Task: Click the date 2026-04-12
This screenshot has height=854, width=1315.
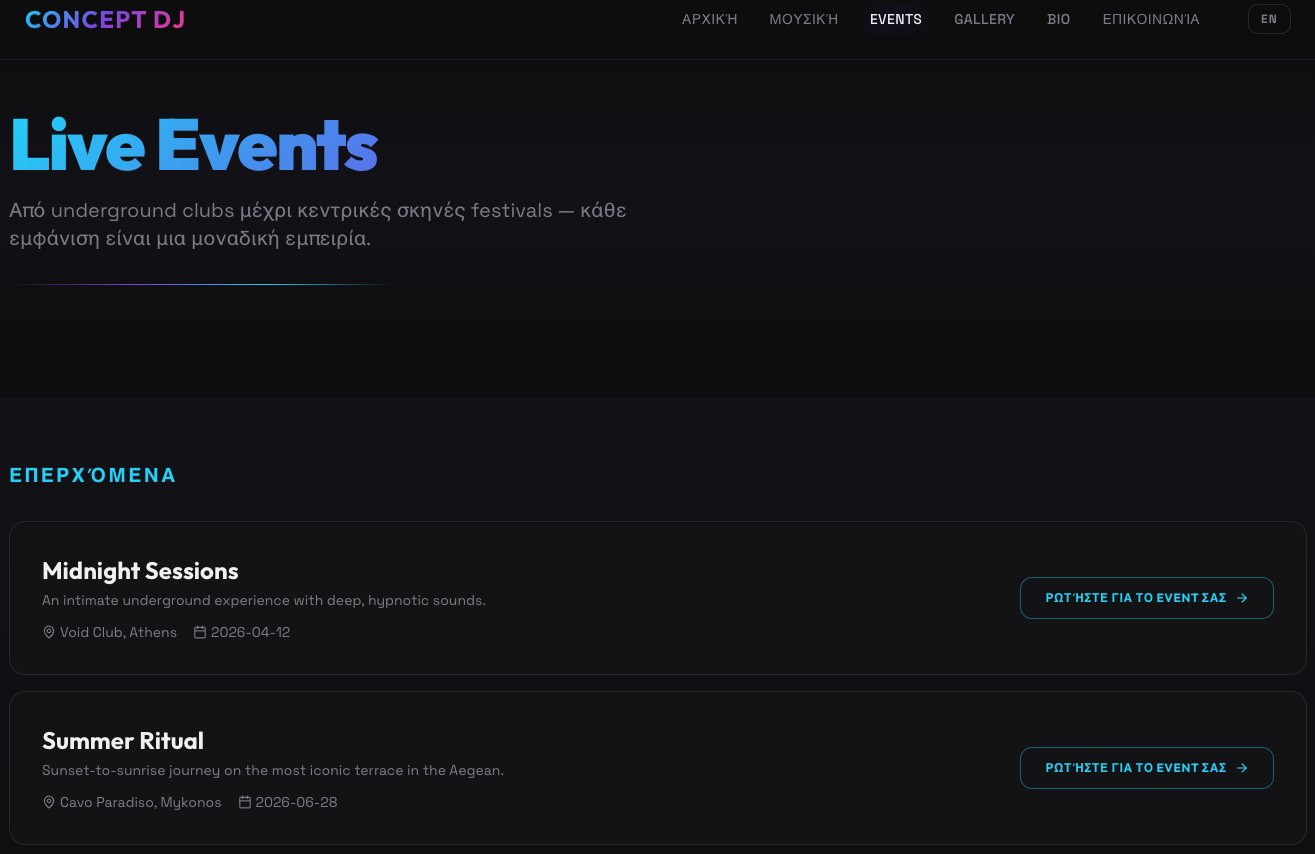Action: [x=250, y=632]
